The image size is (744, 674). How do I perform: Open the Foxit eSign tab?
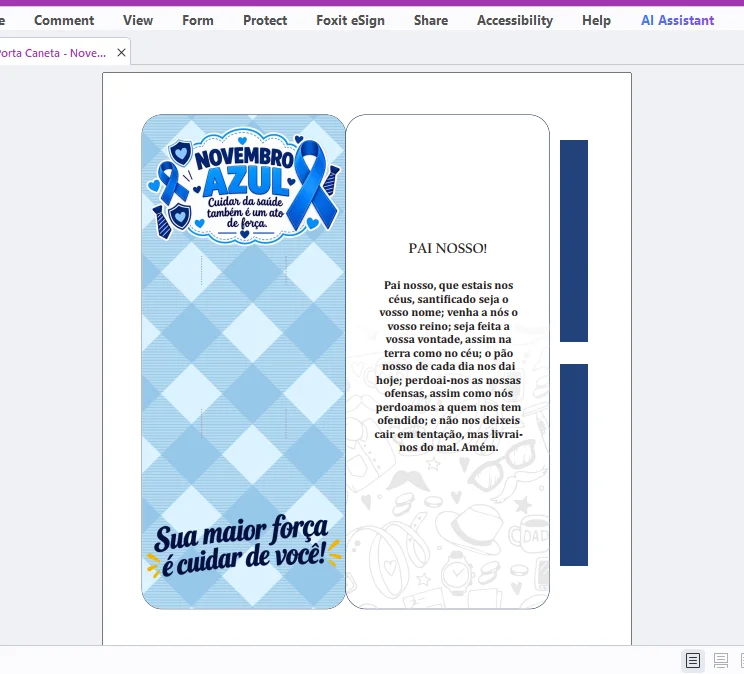[x=351, y=20]
